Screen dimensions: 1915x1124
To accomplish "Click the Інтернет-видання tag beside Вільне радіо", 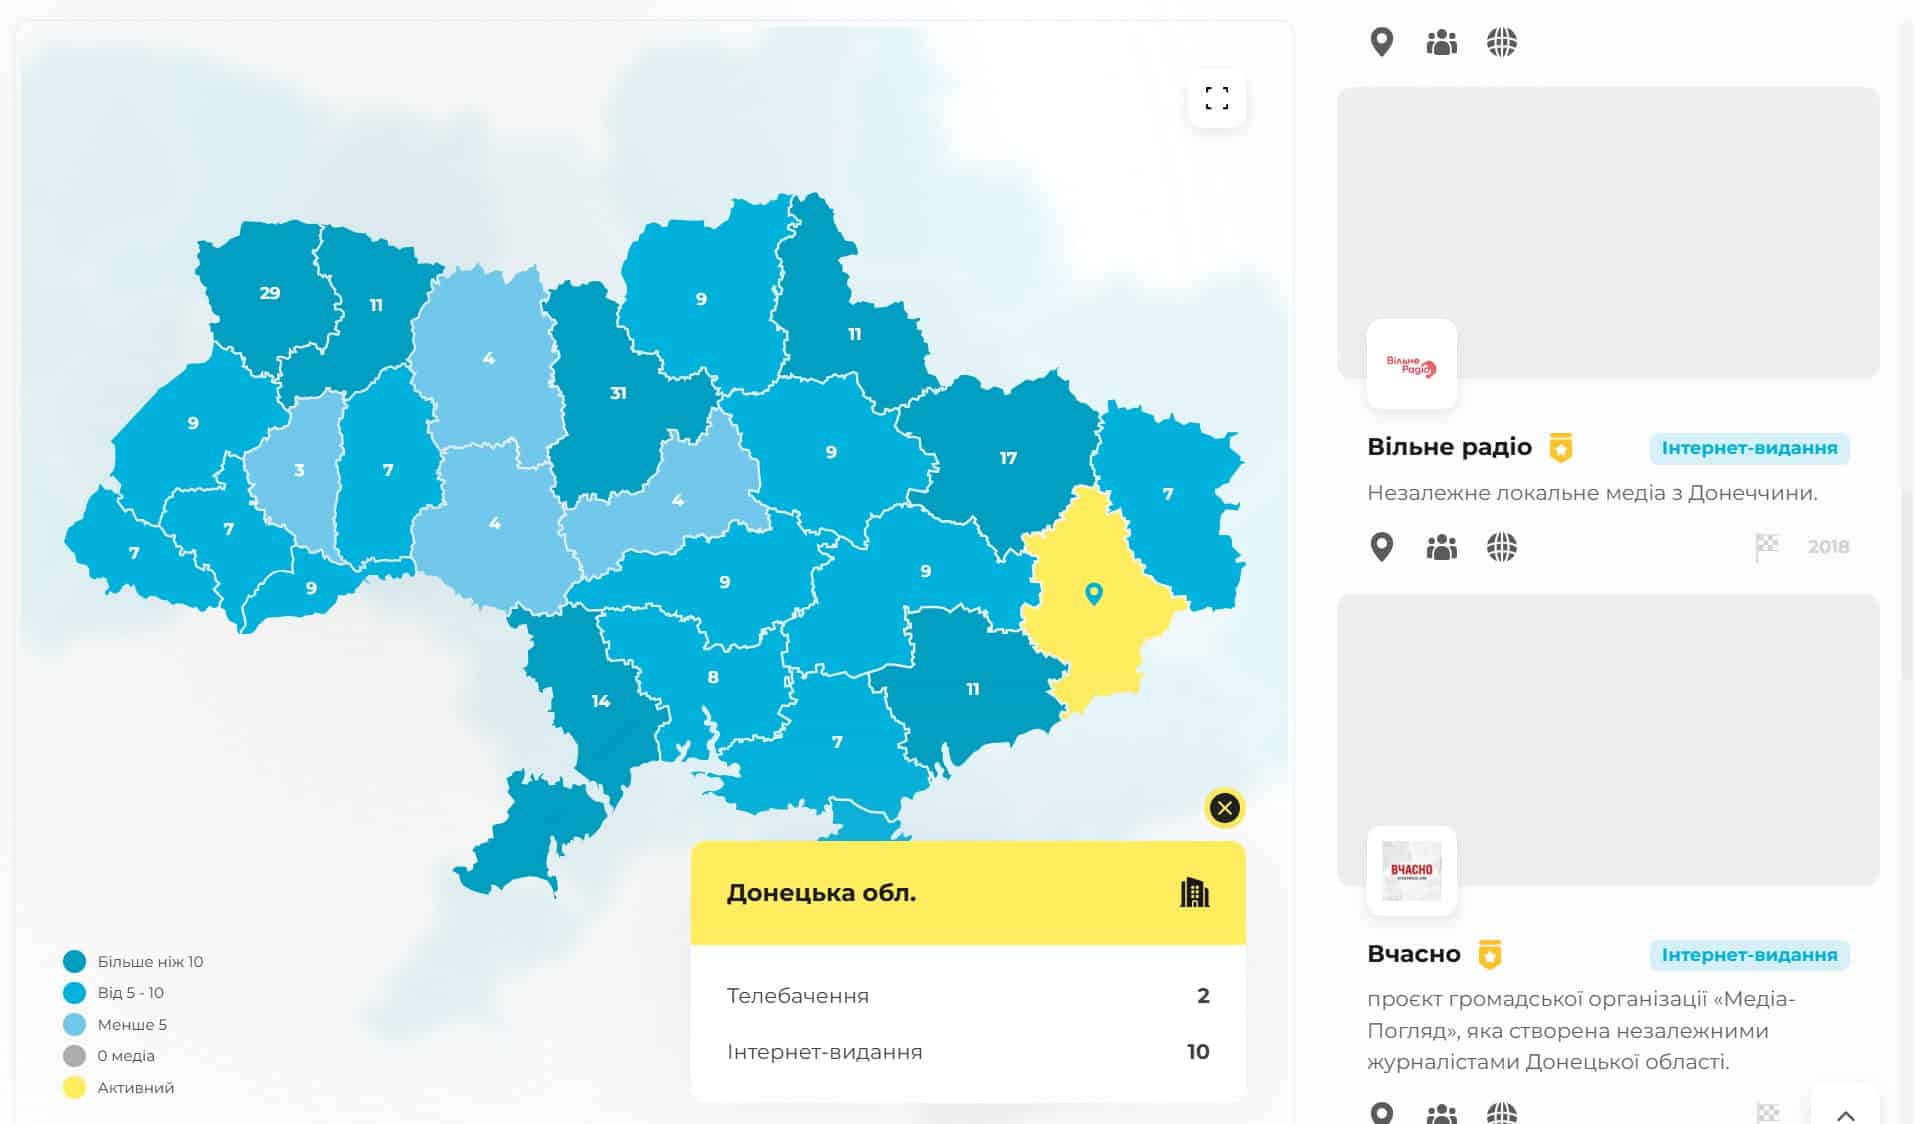I will point(1749,449).
